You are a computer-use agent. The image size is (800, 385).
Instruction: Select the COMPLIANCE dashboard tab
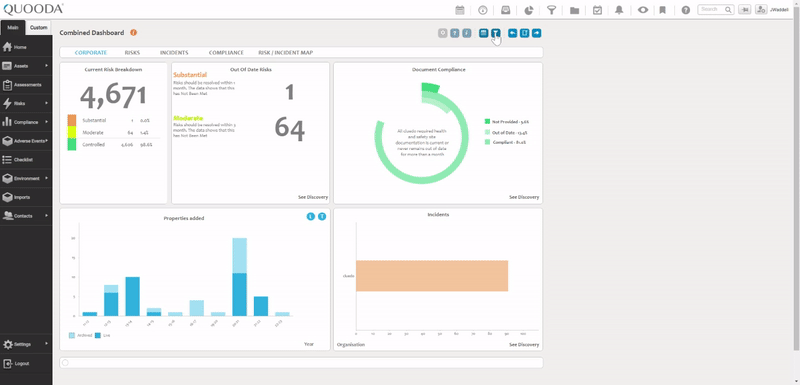[226, 53]
